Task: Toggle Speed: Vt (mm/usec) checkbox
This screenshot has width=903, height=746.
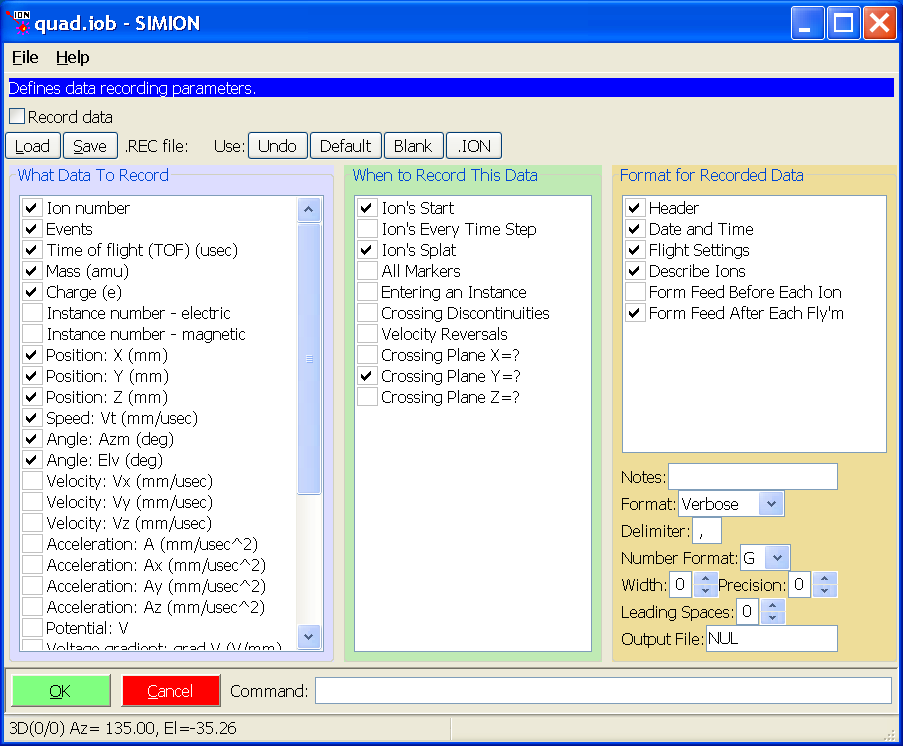Action: [x=32, y=418]
